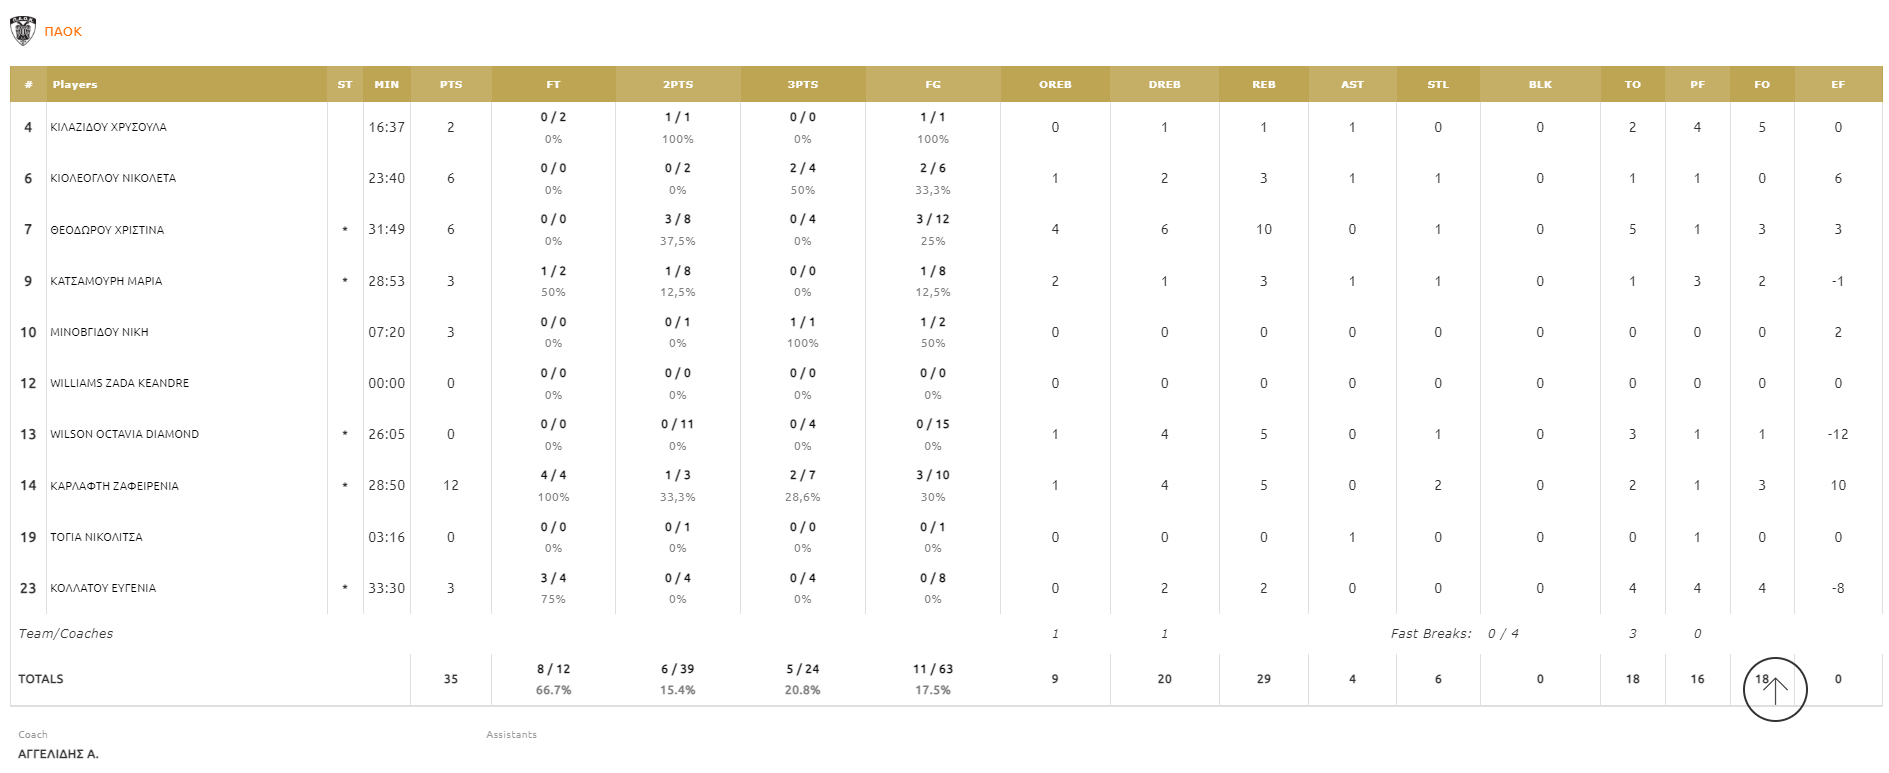Click the EF column header
Viewport: 1889px width, 773px height.
coord(1837,85)
